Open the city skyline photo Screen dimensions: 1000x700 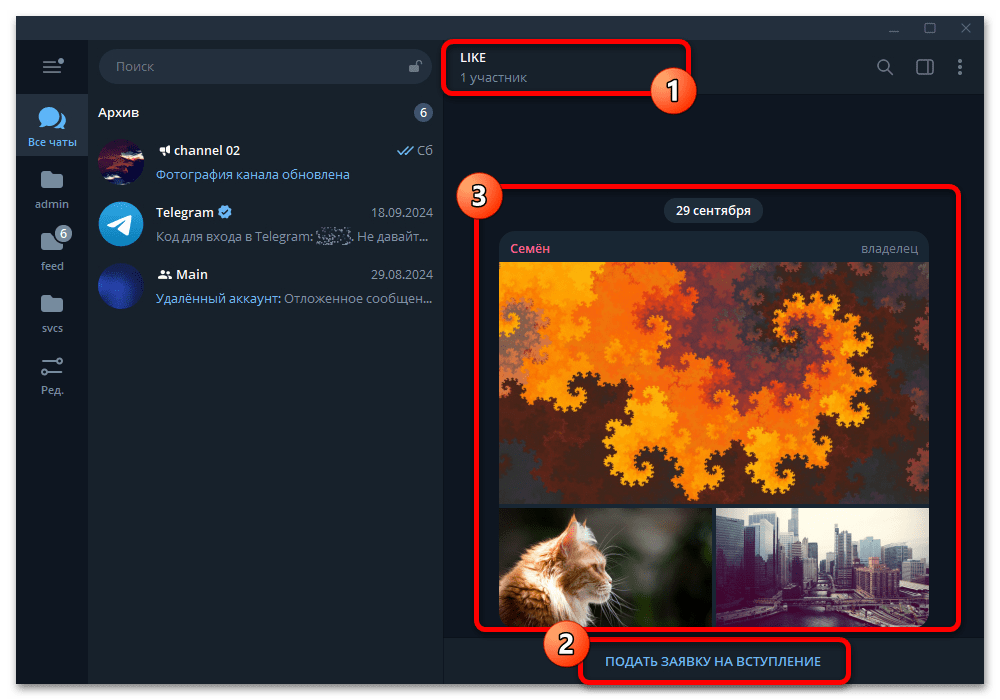(822, 567)
